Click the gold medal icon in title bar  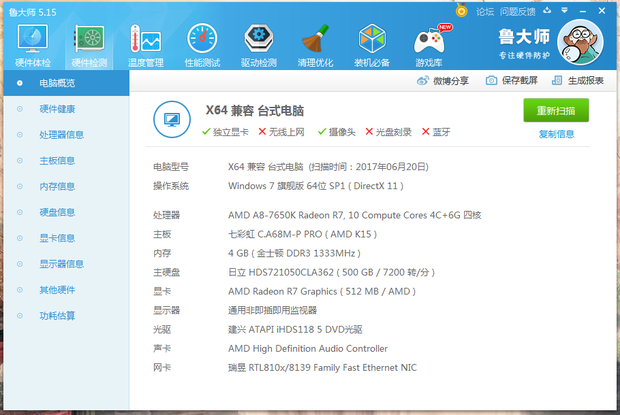[x=461, y=10]
